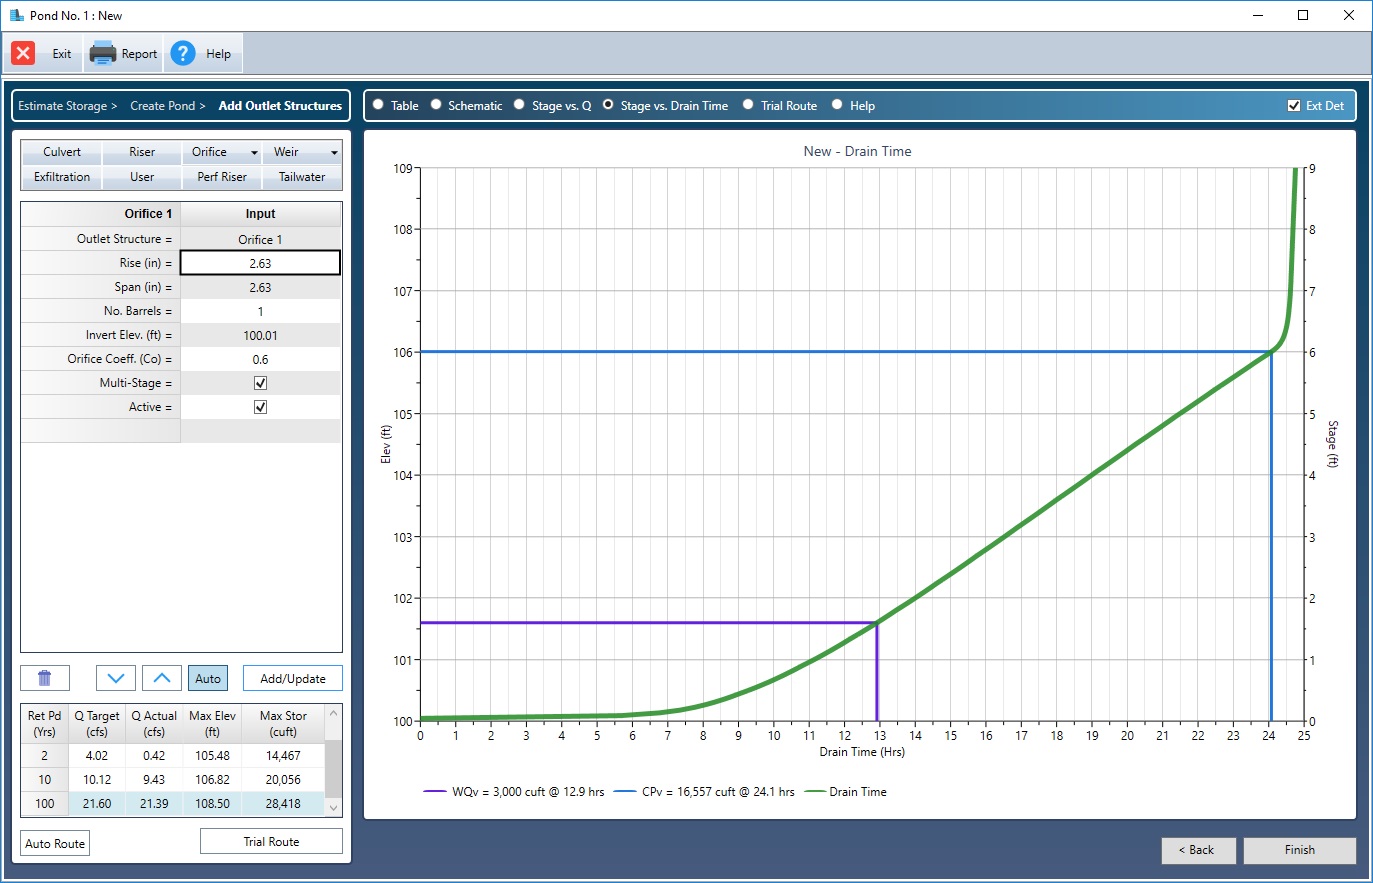
Task: Delete structure with trash can icon
Action: click(45, 678)
